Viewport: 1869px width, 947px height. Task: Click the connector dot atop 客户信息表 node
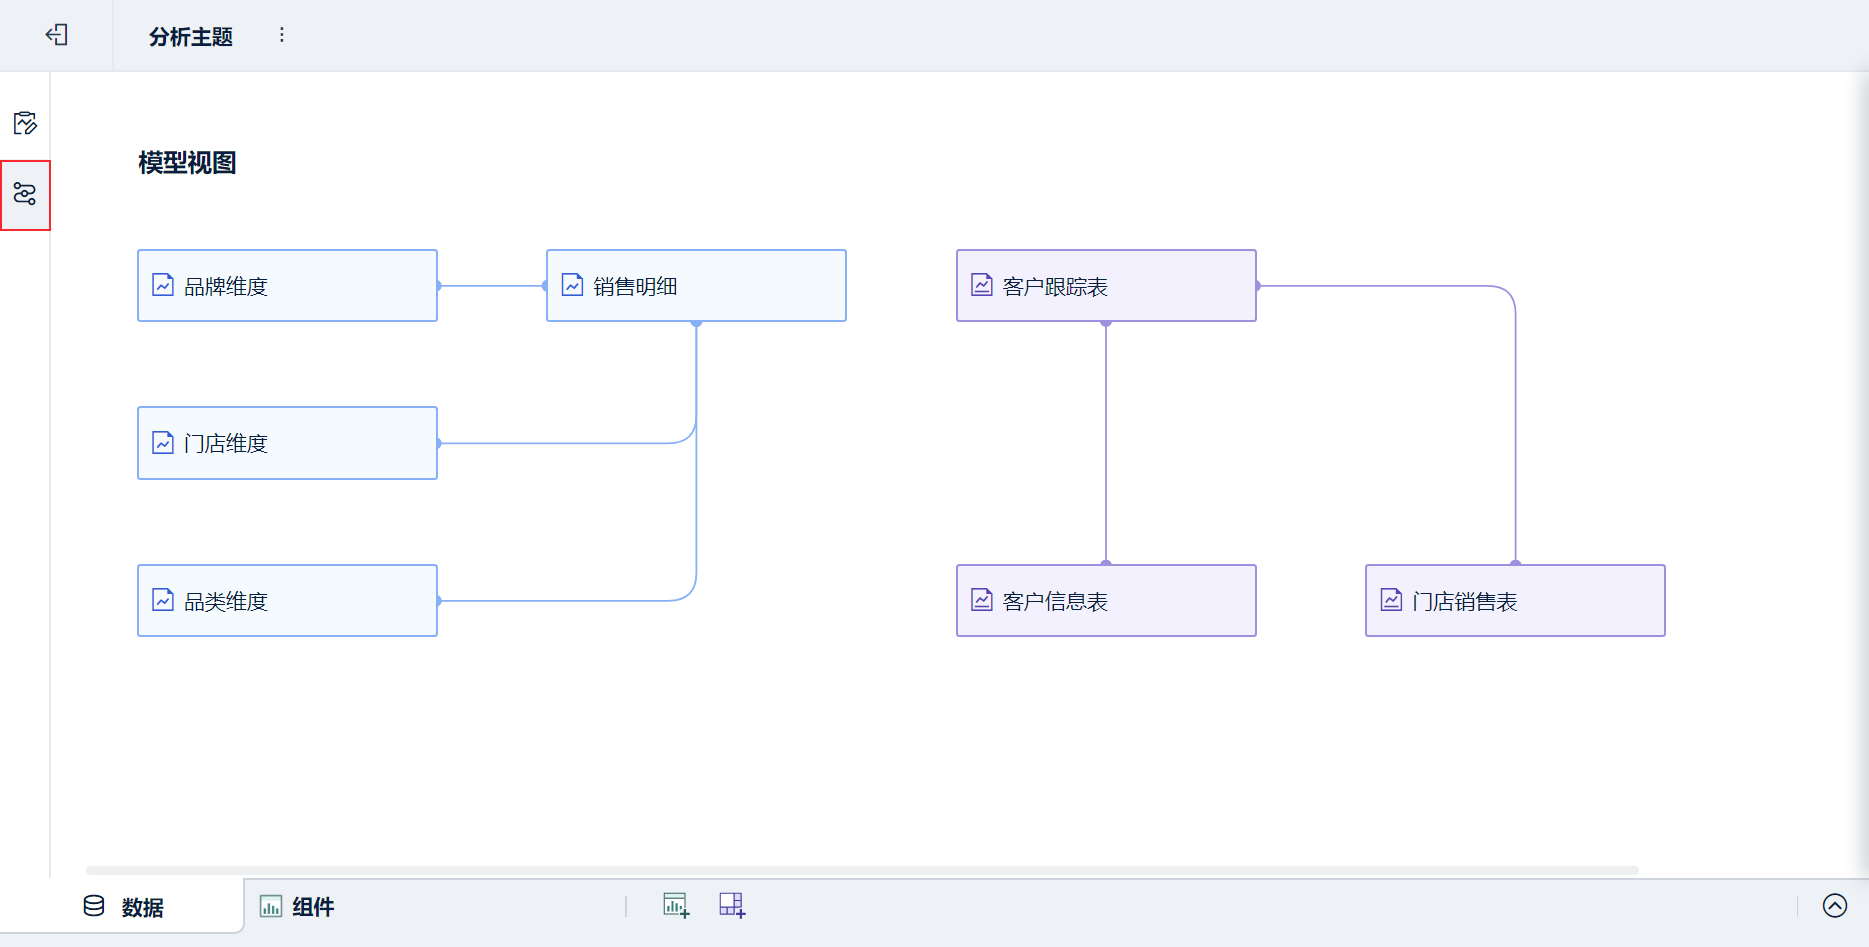(1106, 564)
